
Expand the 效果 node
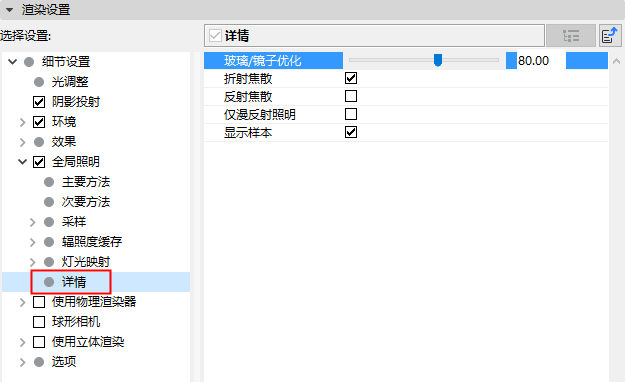pyautogui.click(x=23, y=142)
